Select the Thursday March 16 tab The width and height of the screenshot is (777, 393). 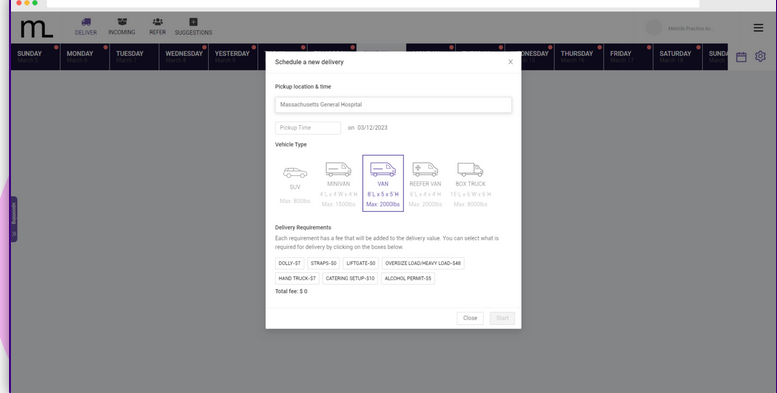(578, 56)
